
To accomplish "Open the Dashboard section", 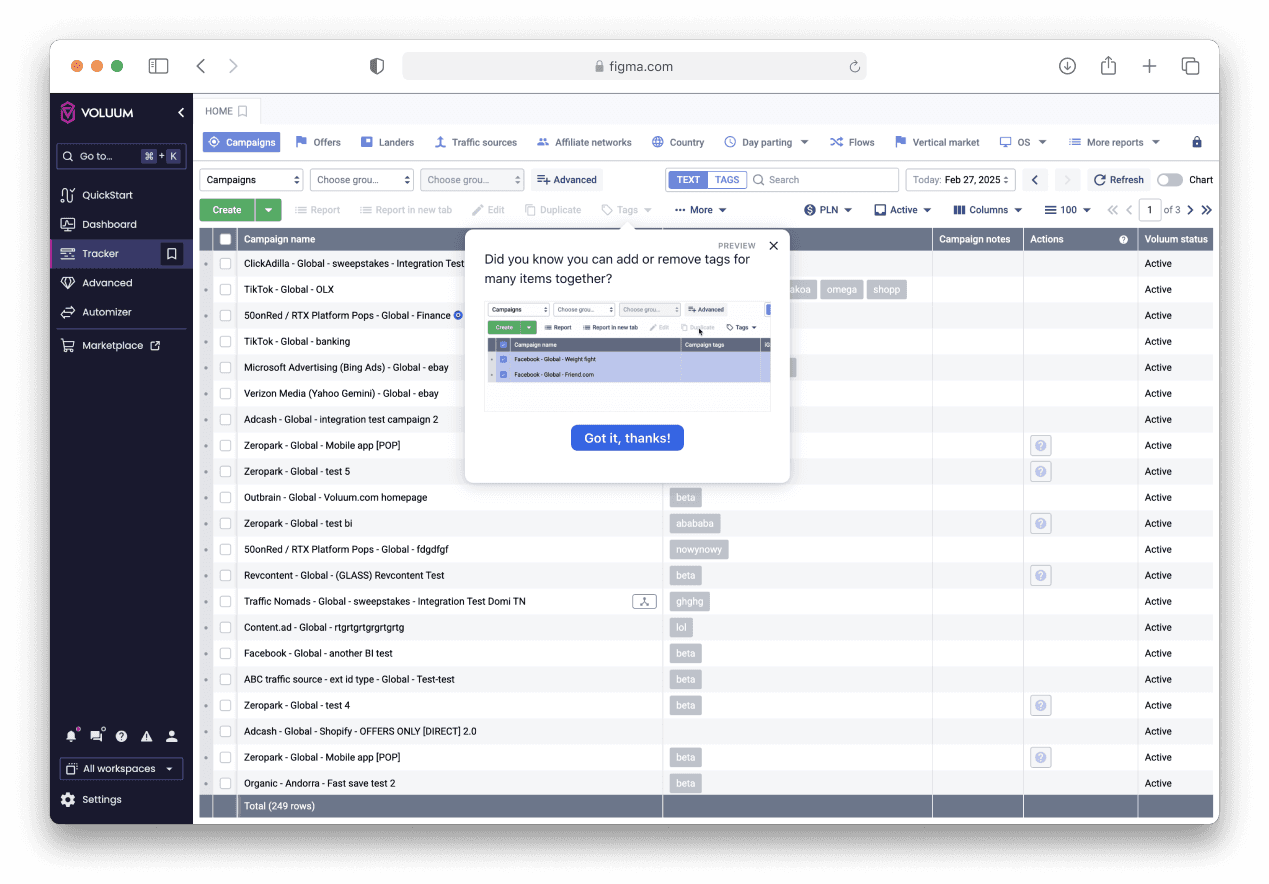I will (98, 224).
